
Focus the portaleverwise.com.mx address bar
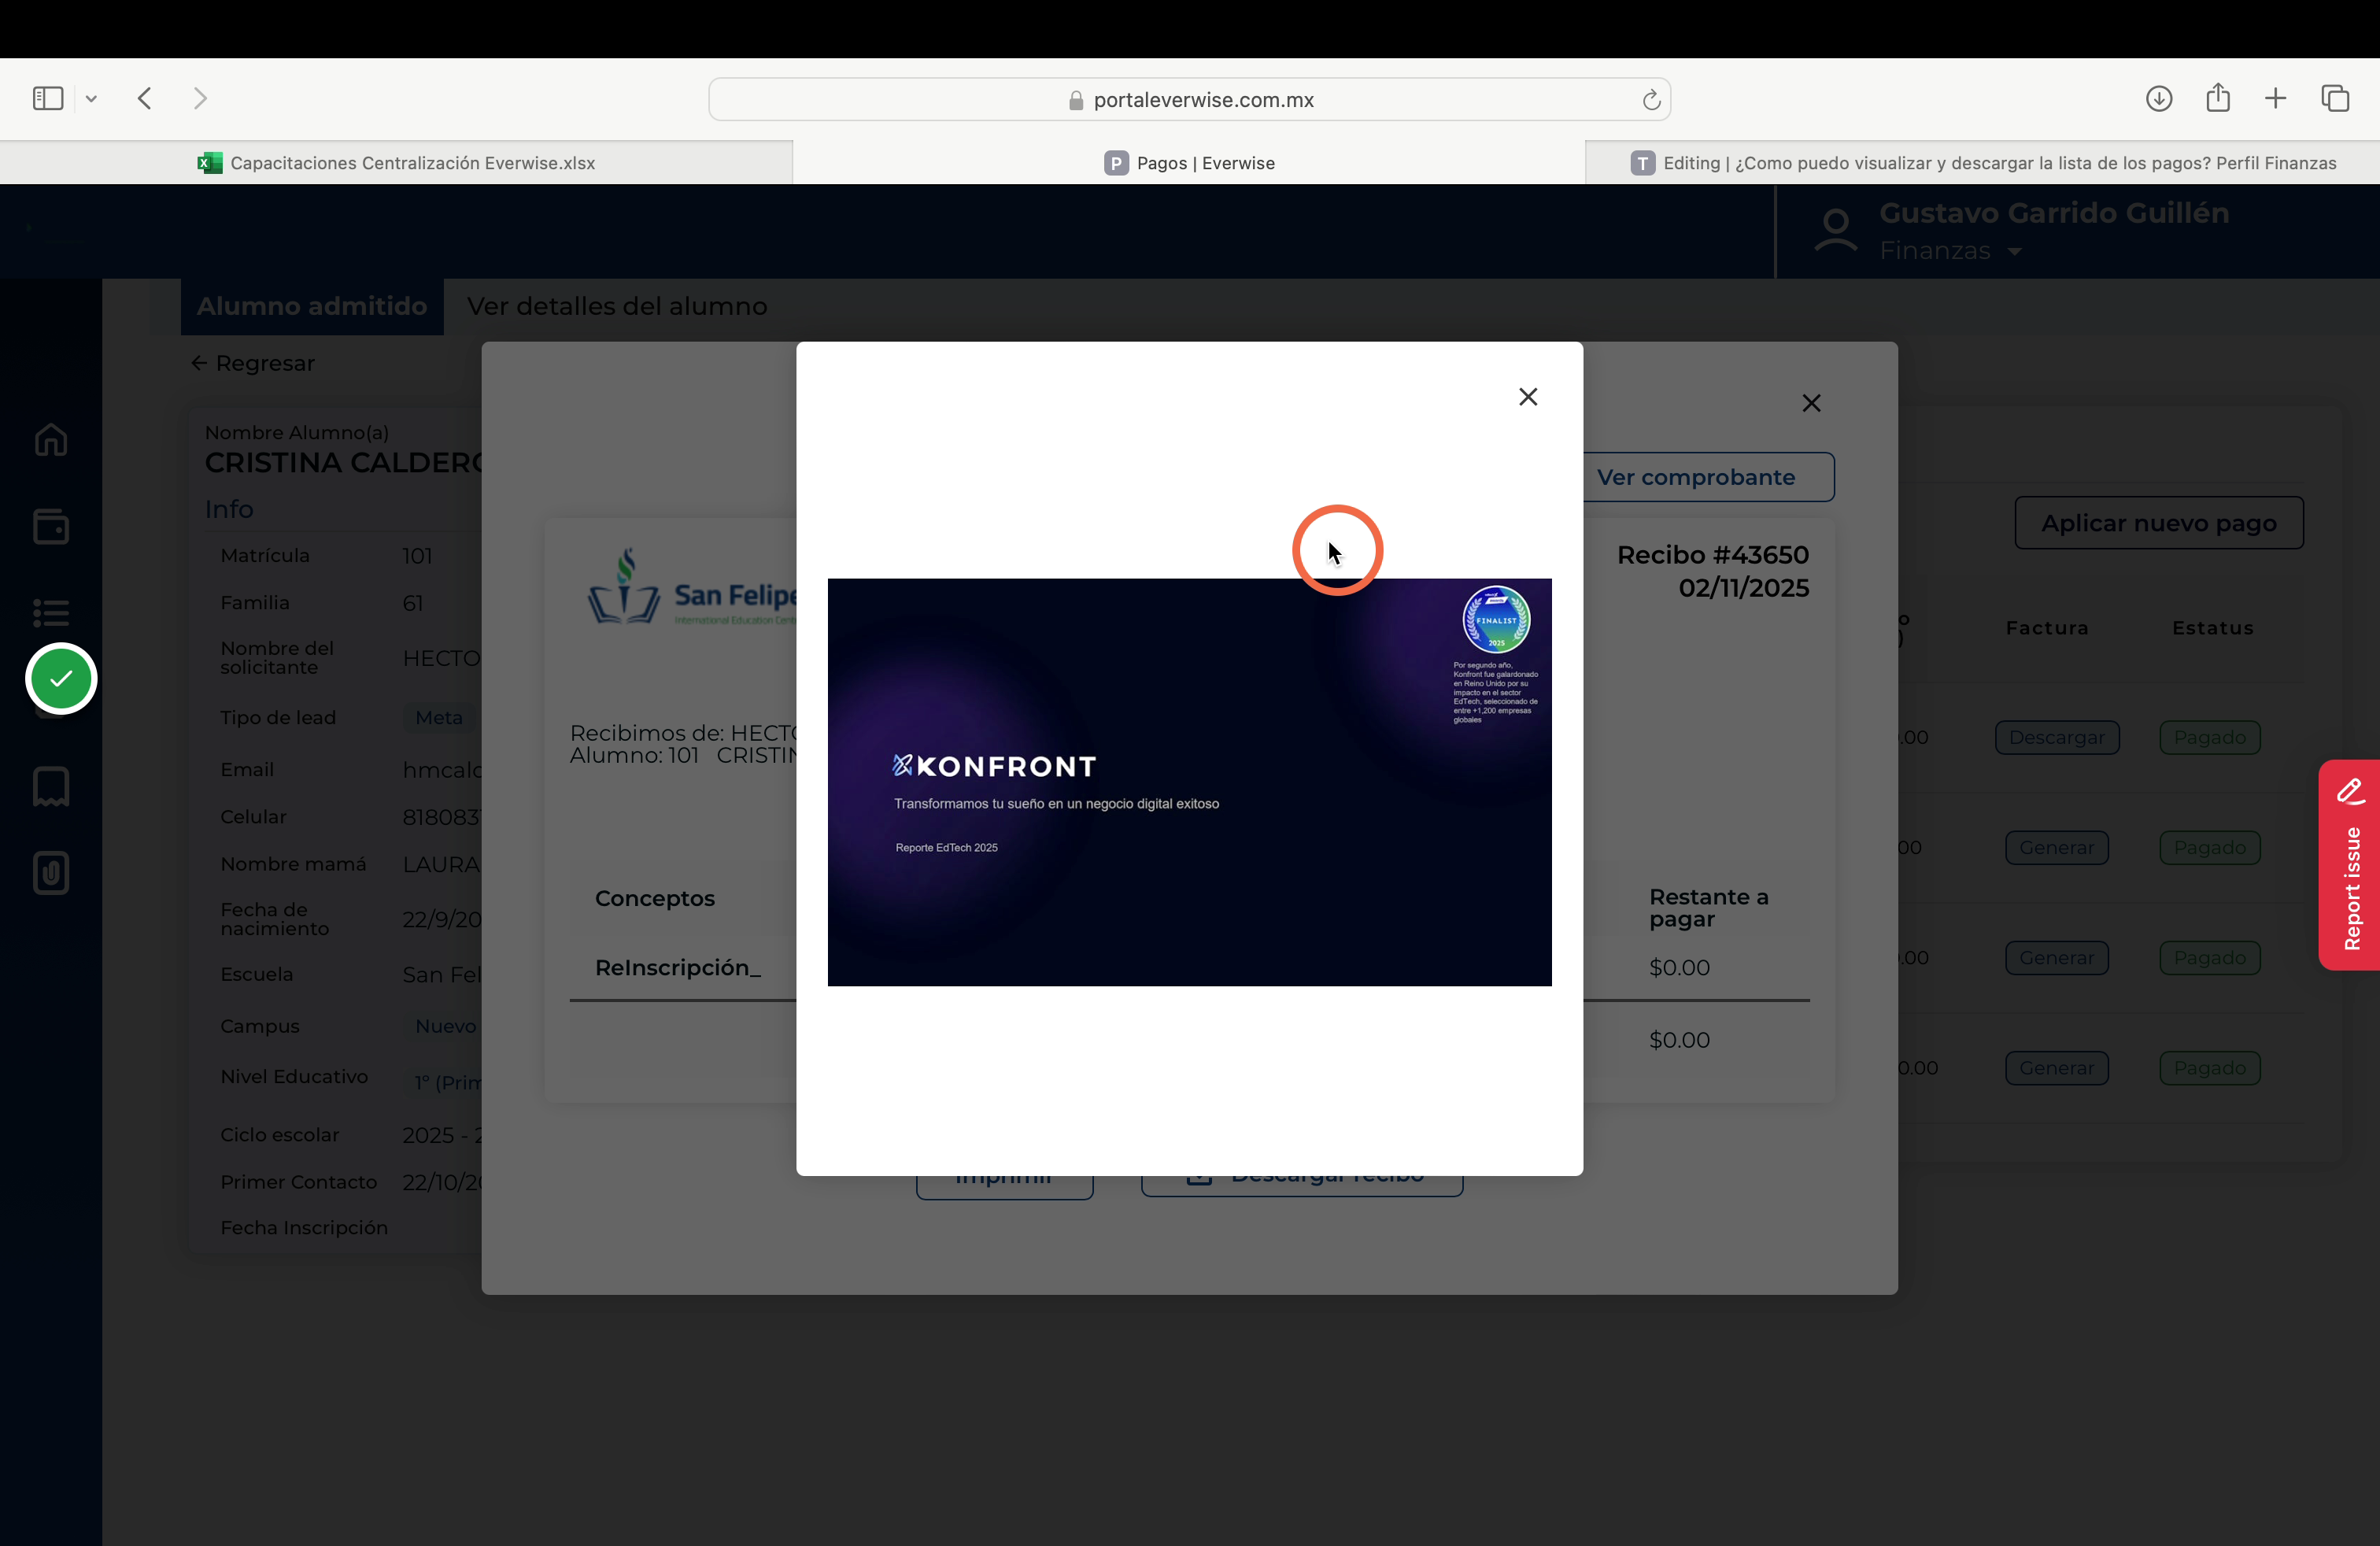[1189, 100]
